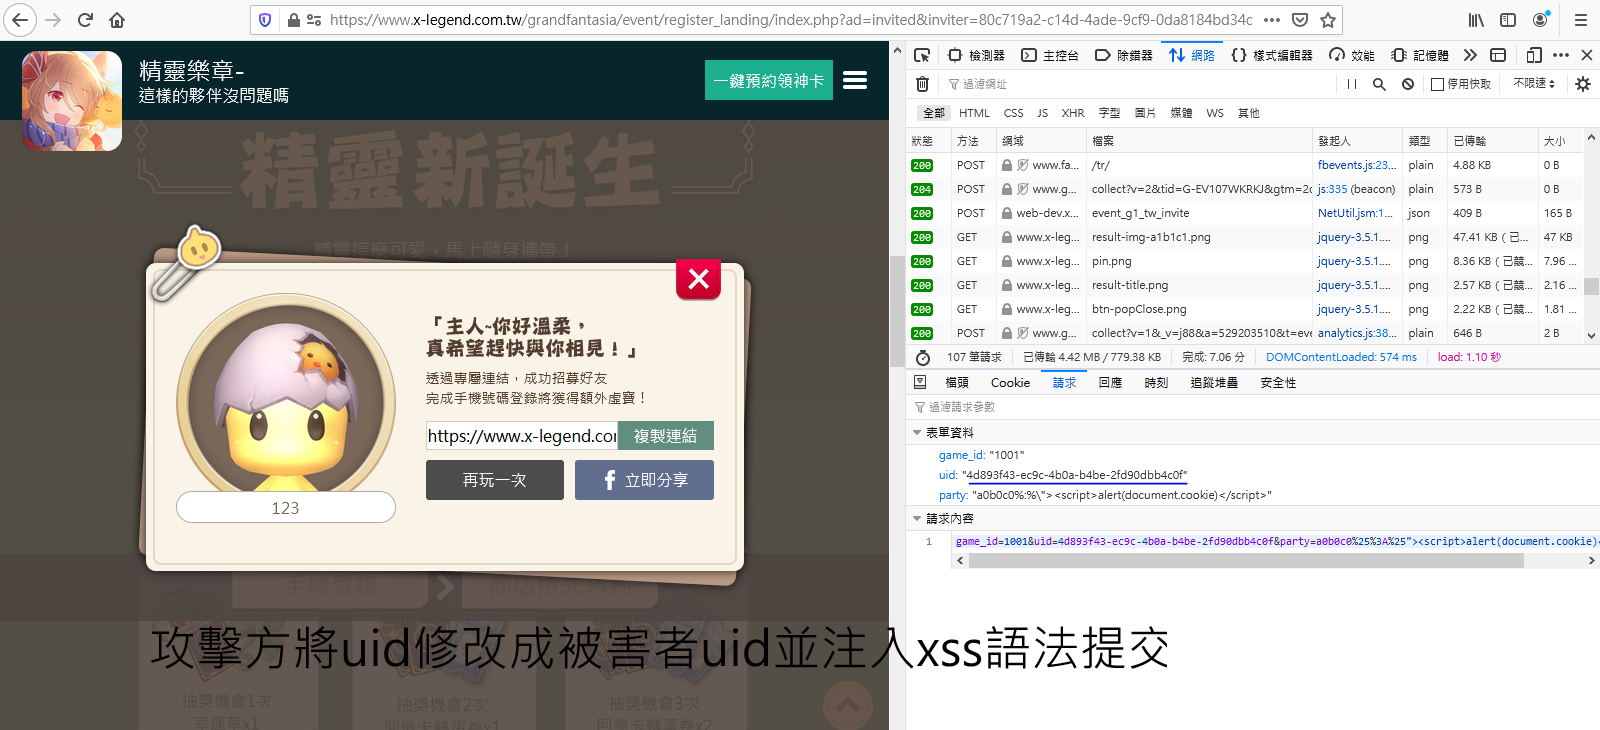Open the Firefox library icon
Screen dimensions: 1600x730
pos(1476,20)
